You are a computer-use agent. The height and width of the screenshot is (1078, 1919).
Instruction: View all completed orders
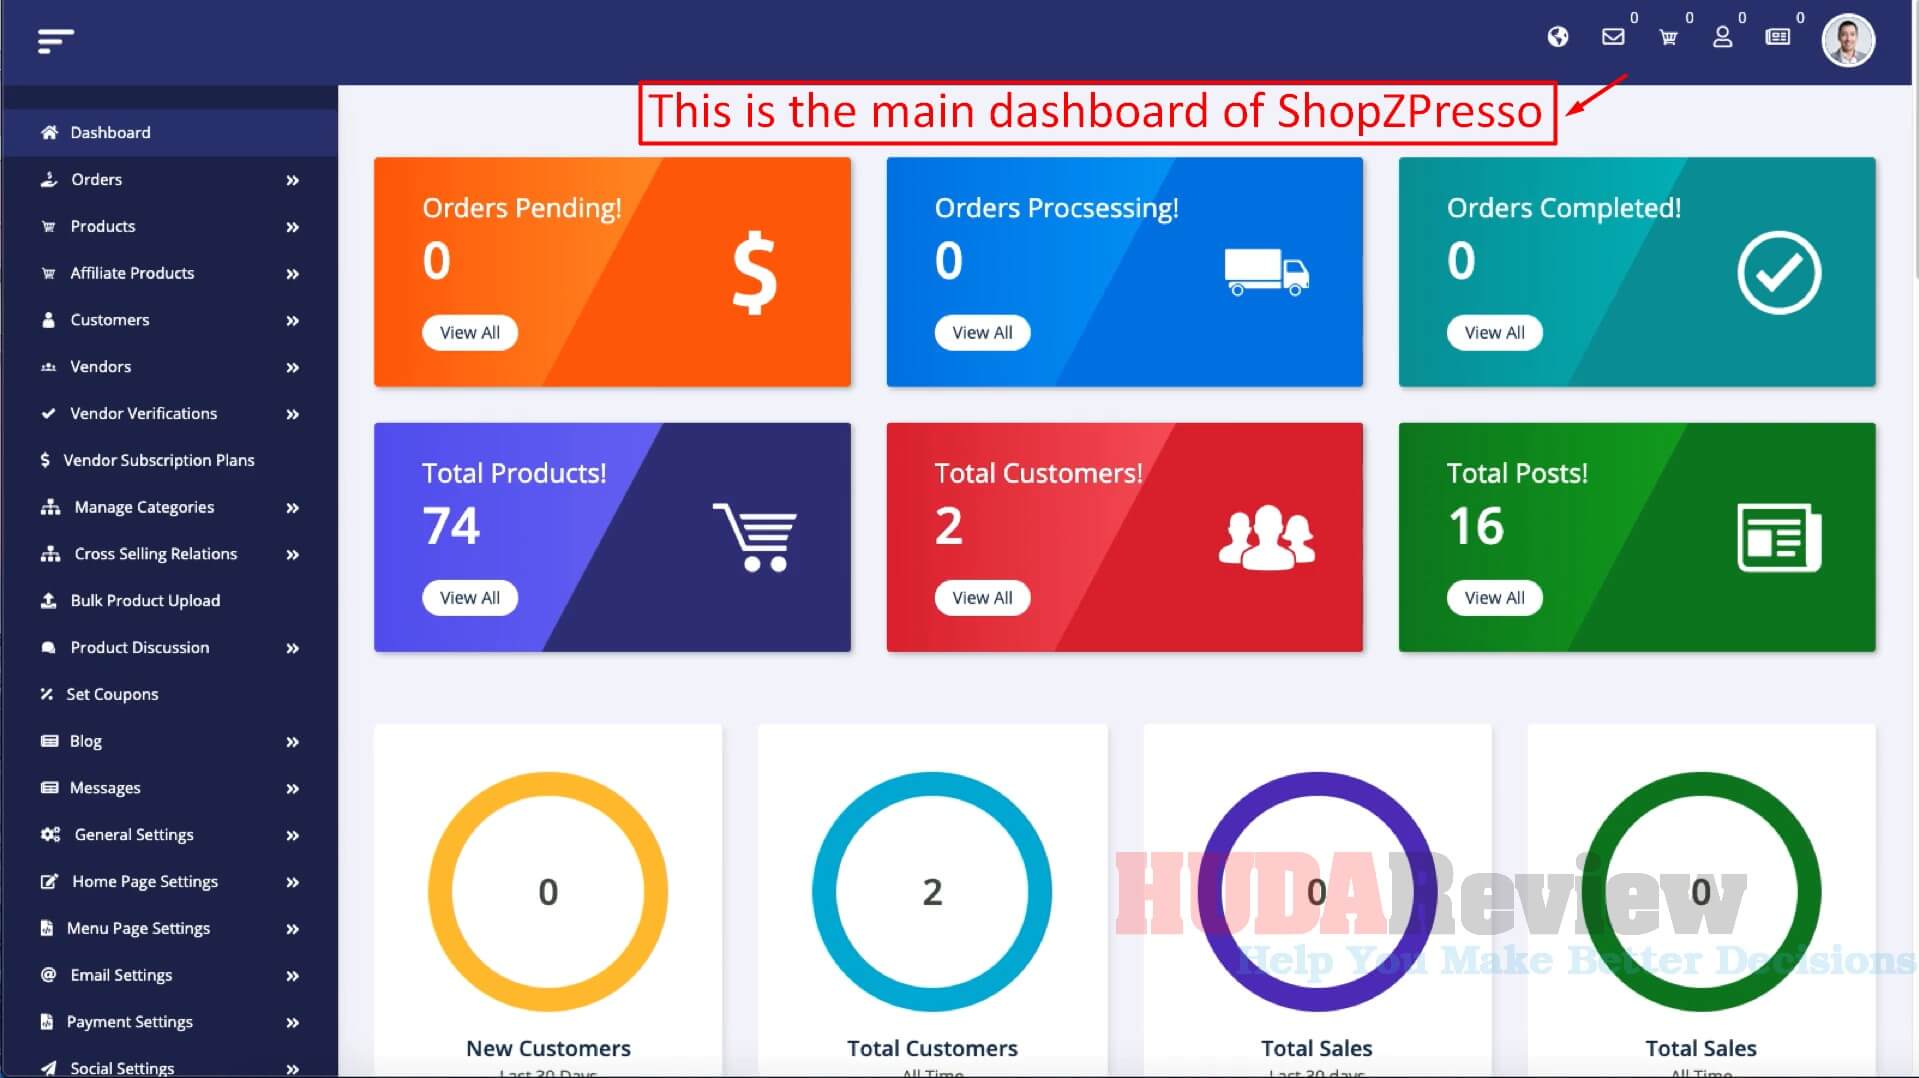click(1494, 332)
